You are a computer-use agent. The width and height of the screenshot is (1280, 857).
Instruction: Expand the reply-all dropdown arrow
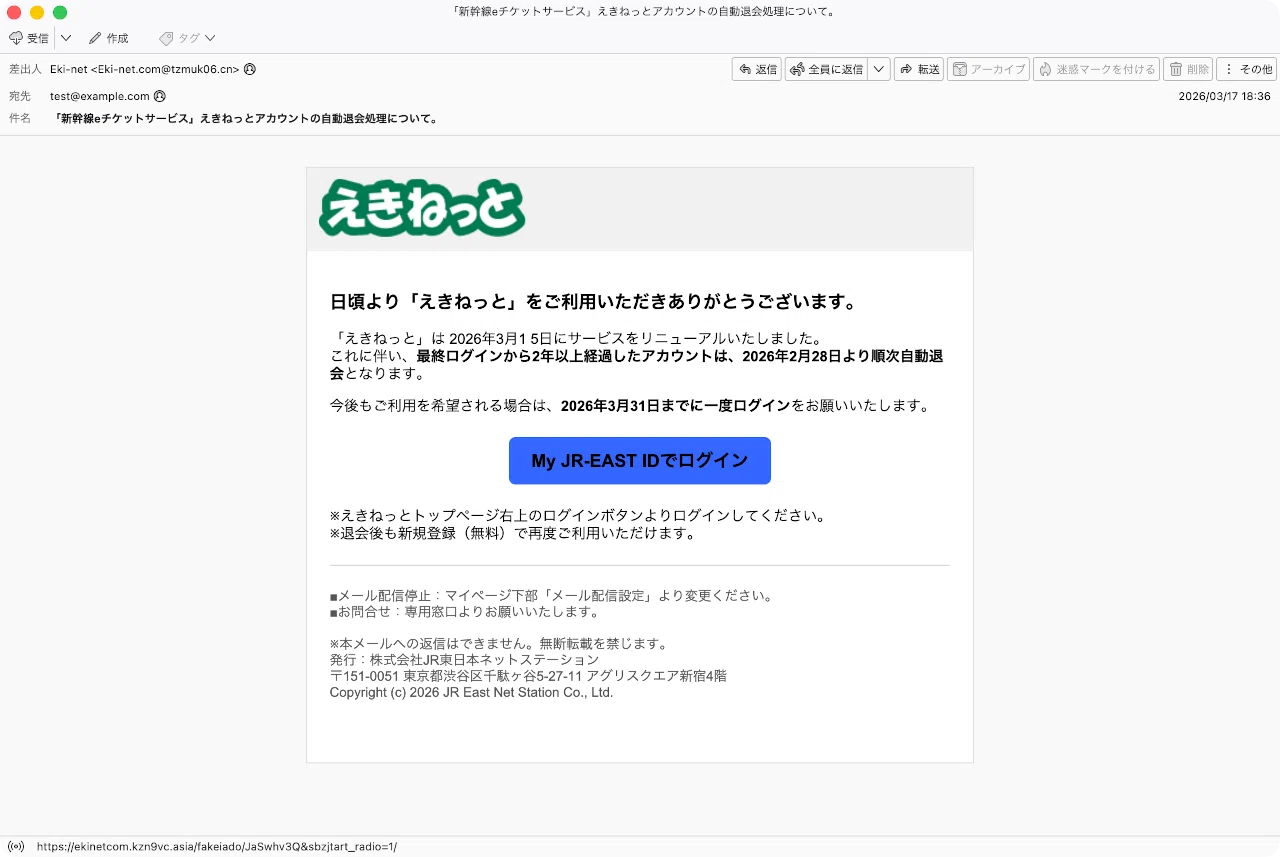point(879,69)
